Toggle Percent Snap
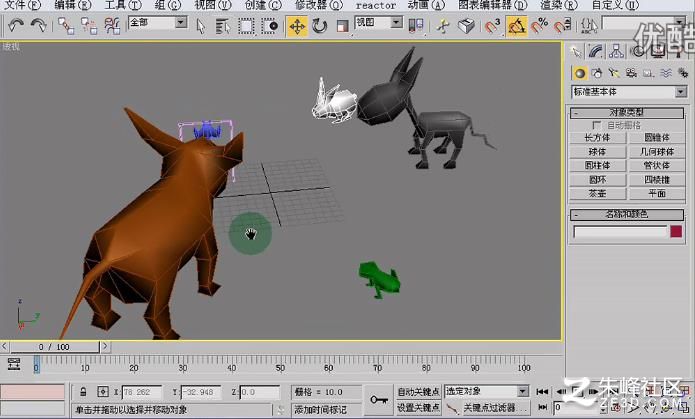Screen dimensions: 695x419 (x=539, y=27)
